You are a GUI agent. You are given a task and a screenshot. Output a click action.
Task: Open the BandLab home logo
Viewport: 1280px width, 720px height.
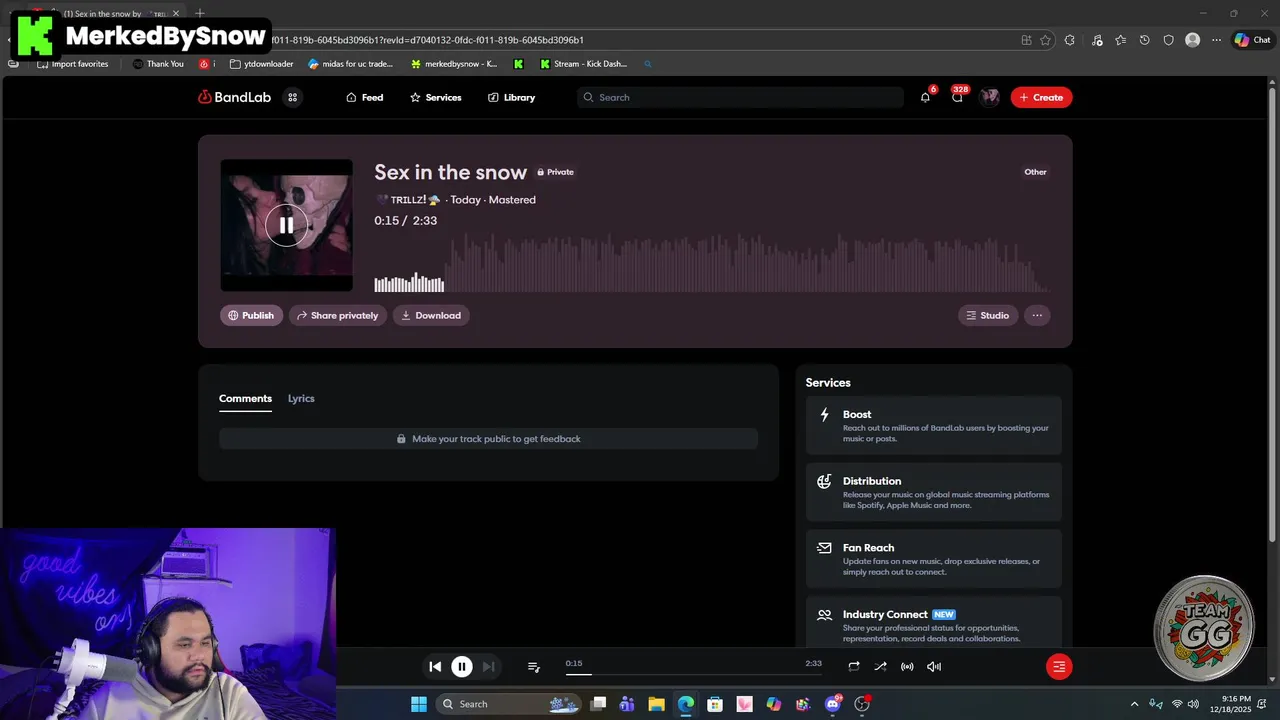pos(234,97)
